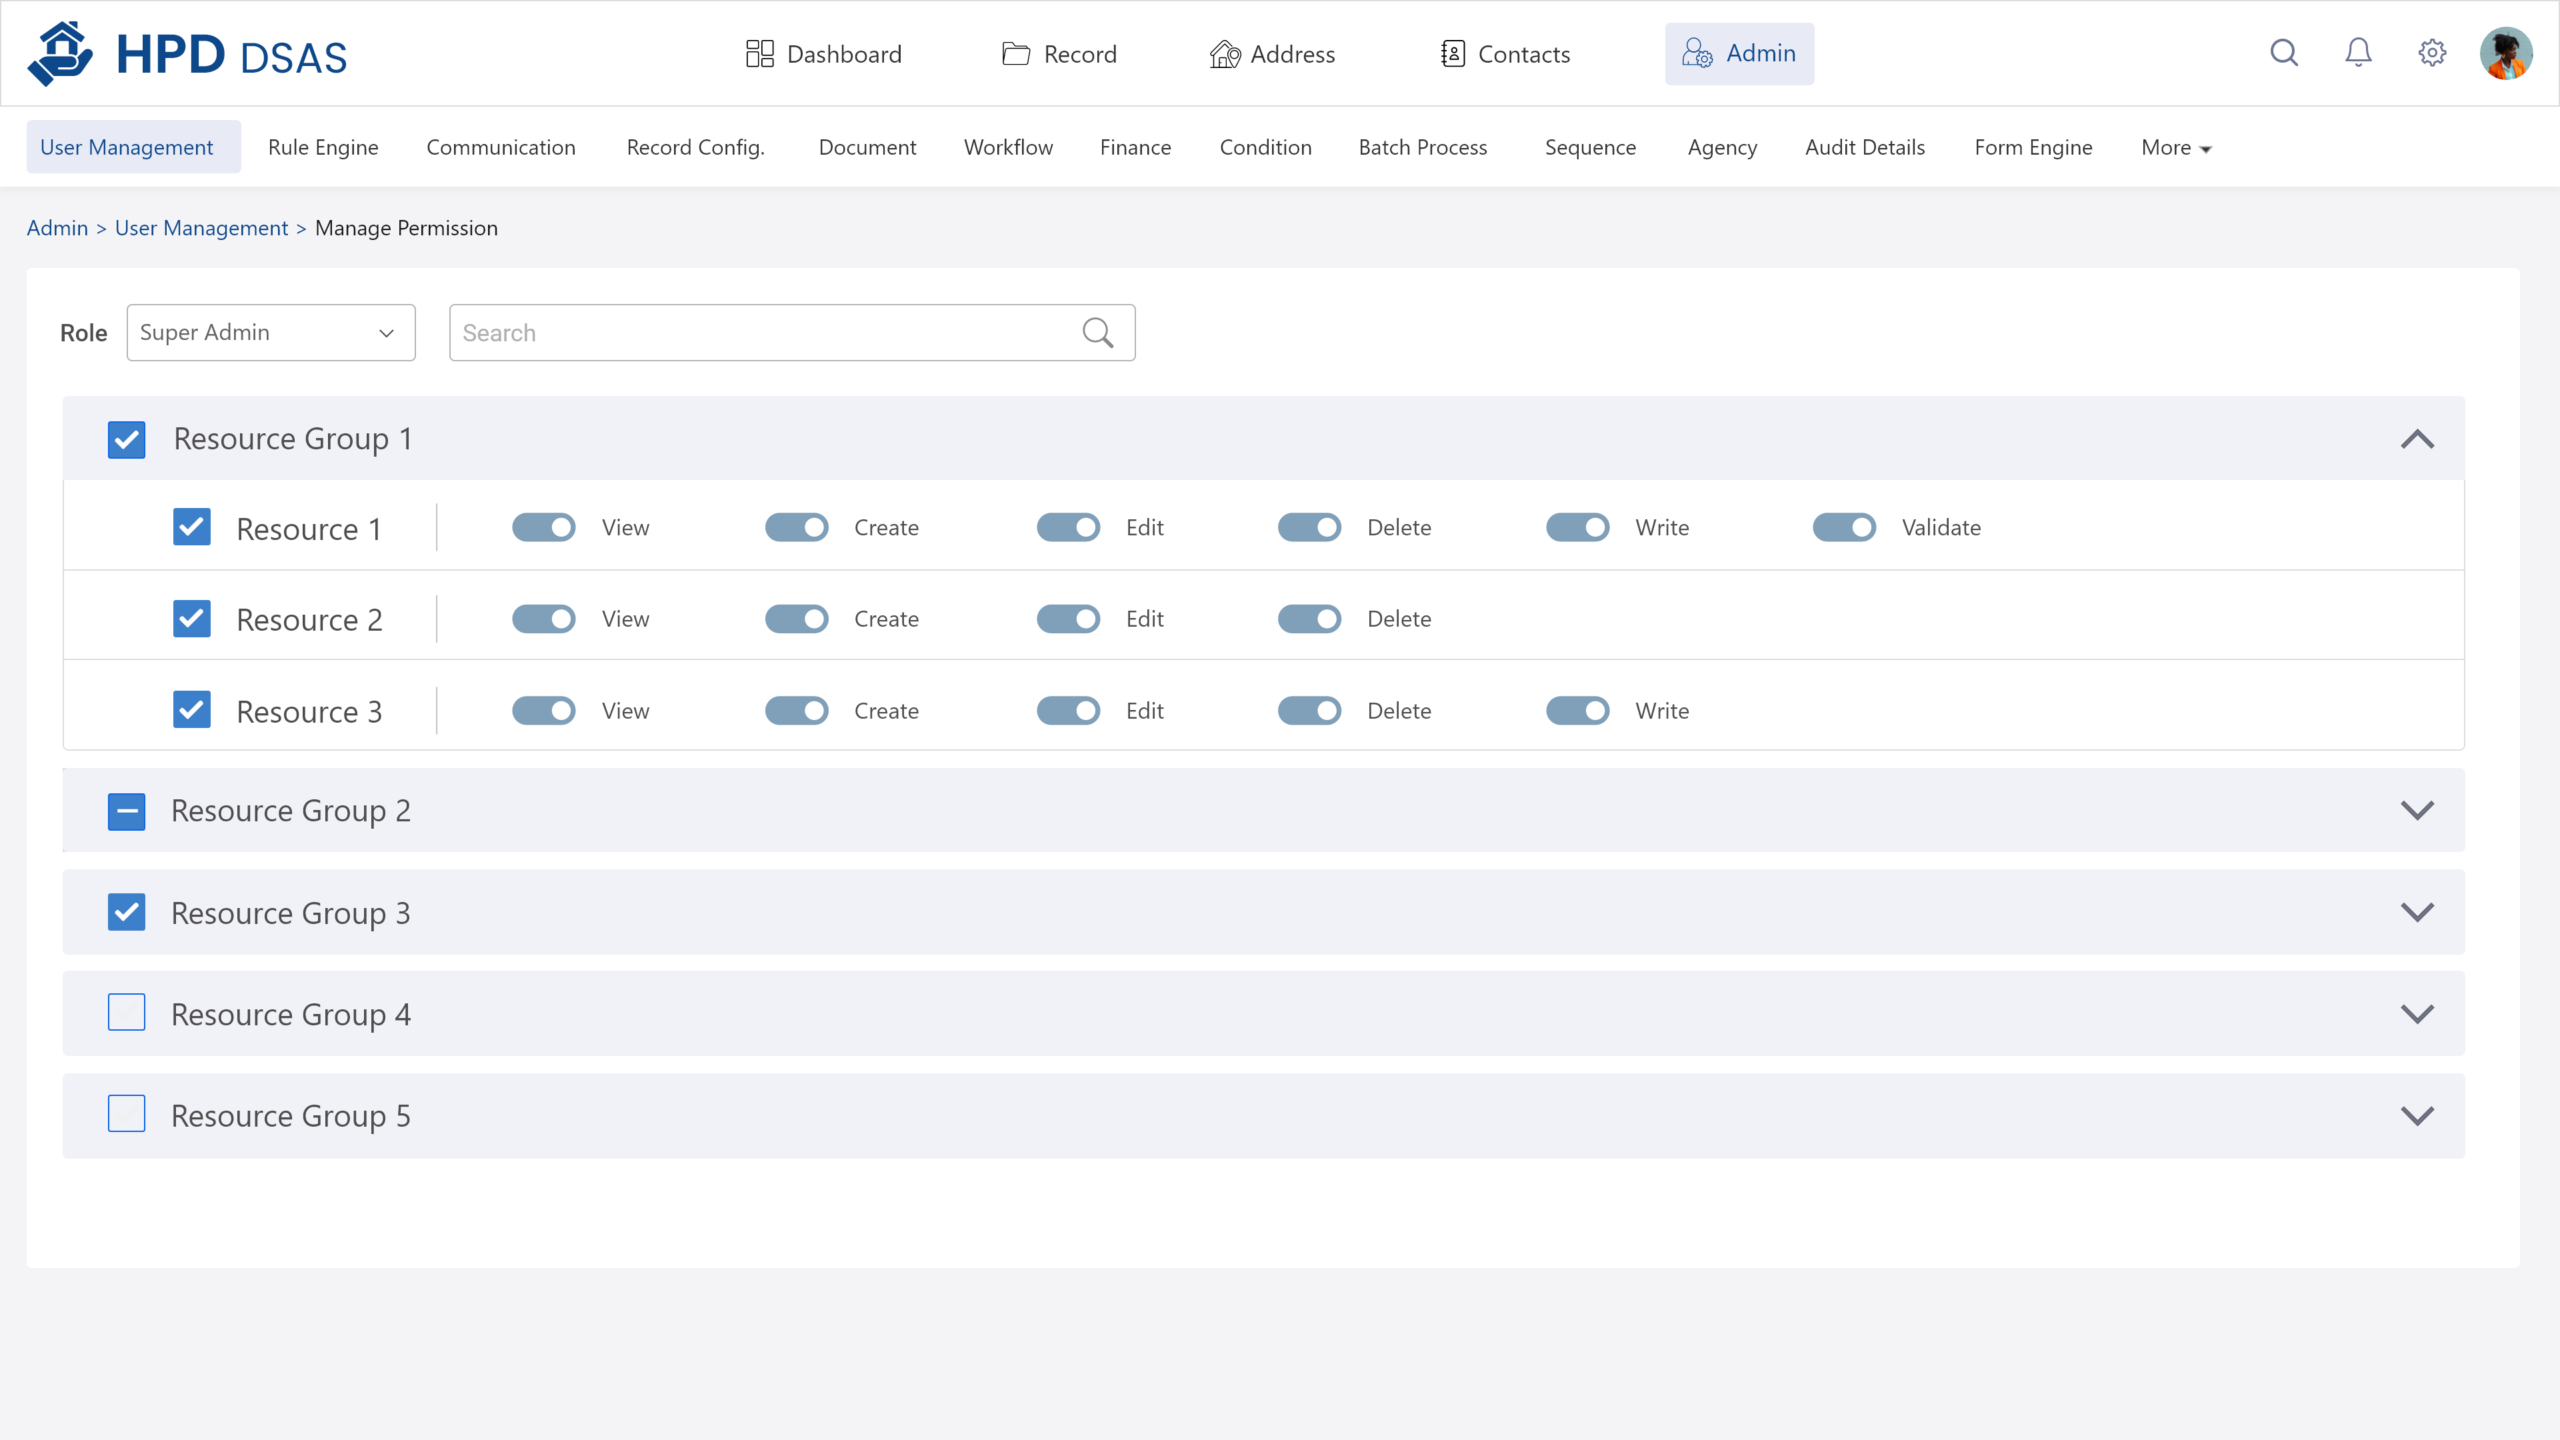Click the HPD DSAS home logo
2560x1440 pixels.
[x=187, y=54]
